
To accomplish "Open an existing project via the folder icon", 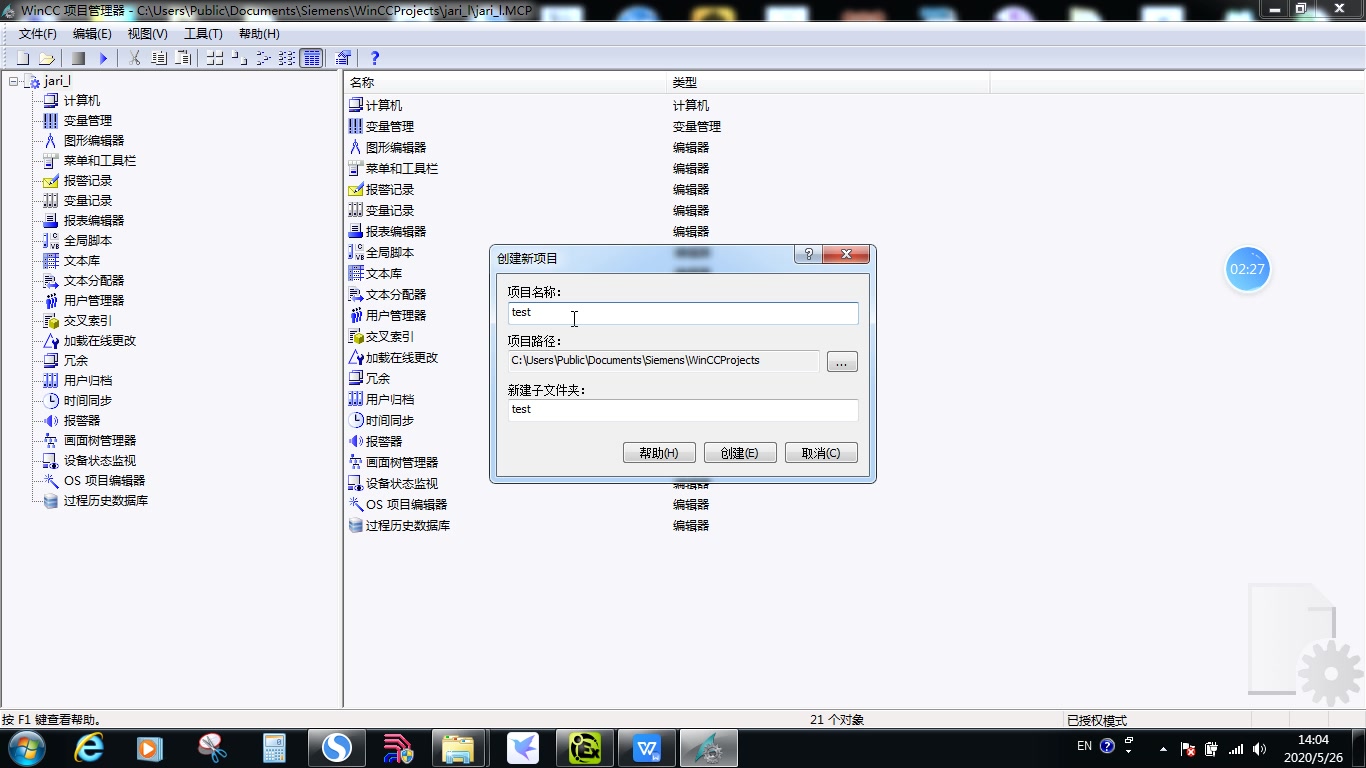I will pos(47,58).
